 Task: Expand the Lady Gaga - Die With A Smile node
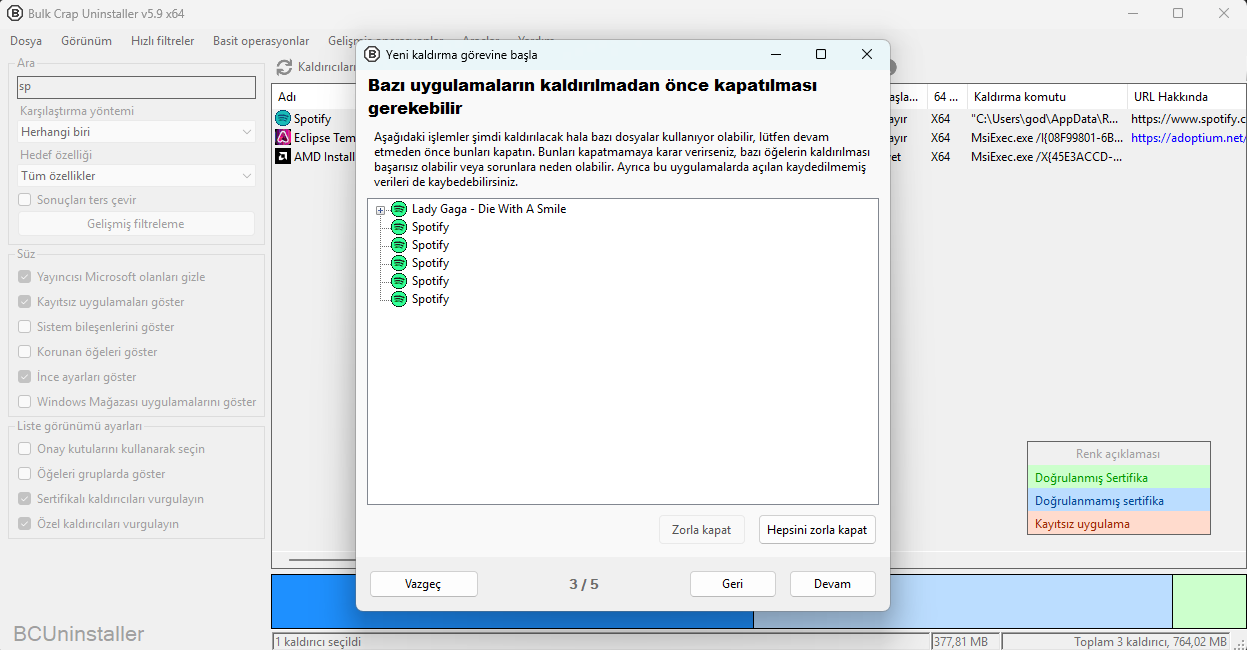(380, 210)
